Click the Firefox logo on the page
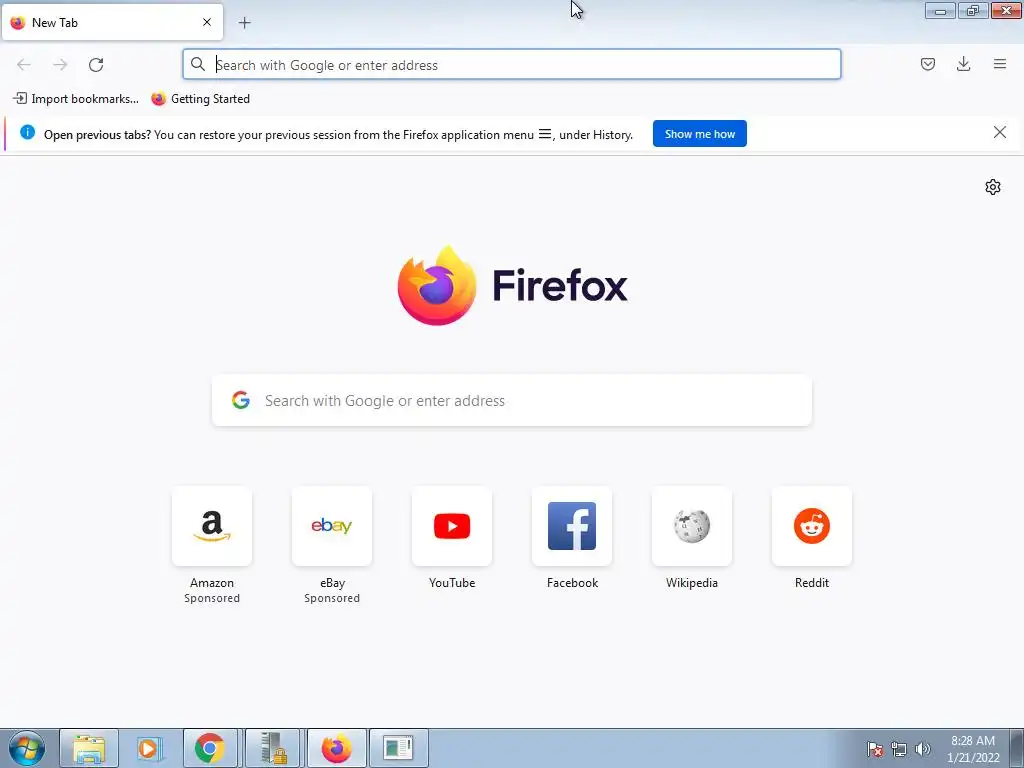Viewport: 1024px width, 768px height. [x=512, y=285]
